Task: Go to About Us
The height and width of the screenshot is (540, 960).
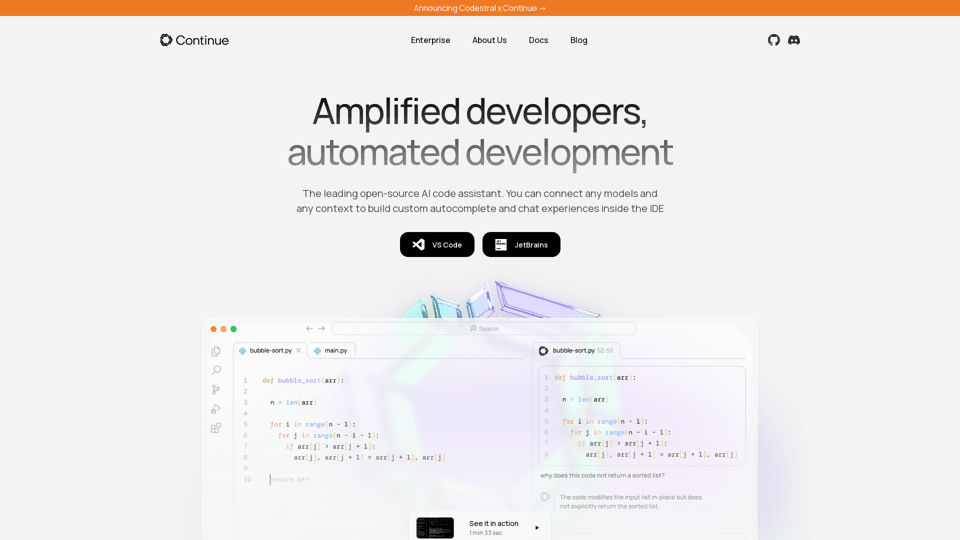Action: pyautogui.click(x=489, y=40)
